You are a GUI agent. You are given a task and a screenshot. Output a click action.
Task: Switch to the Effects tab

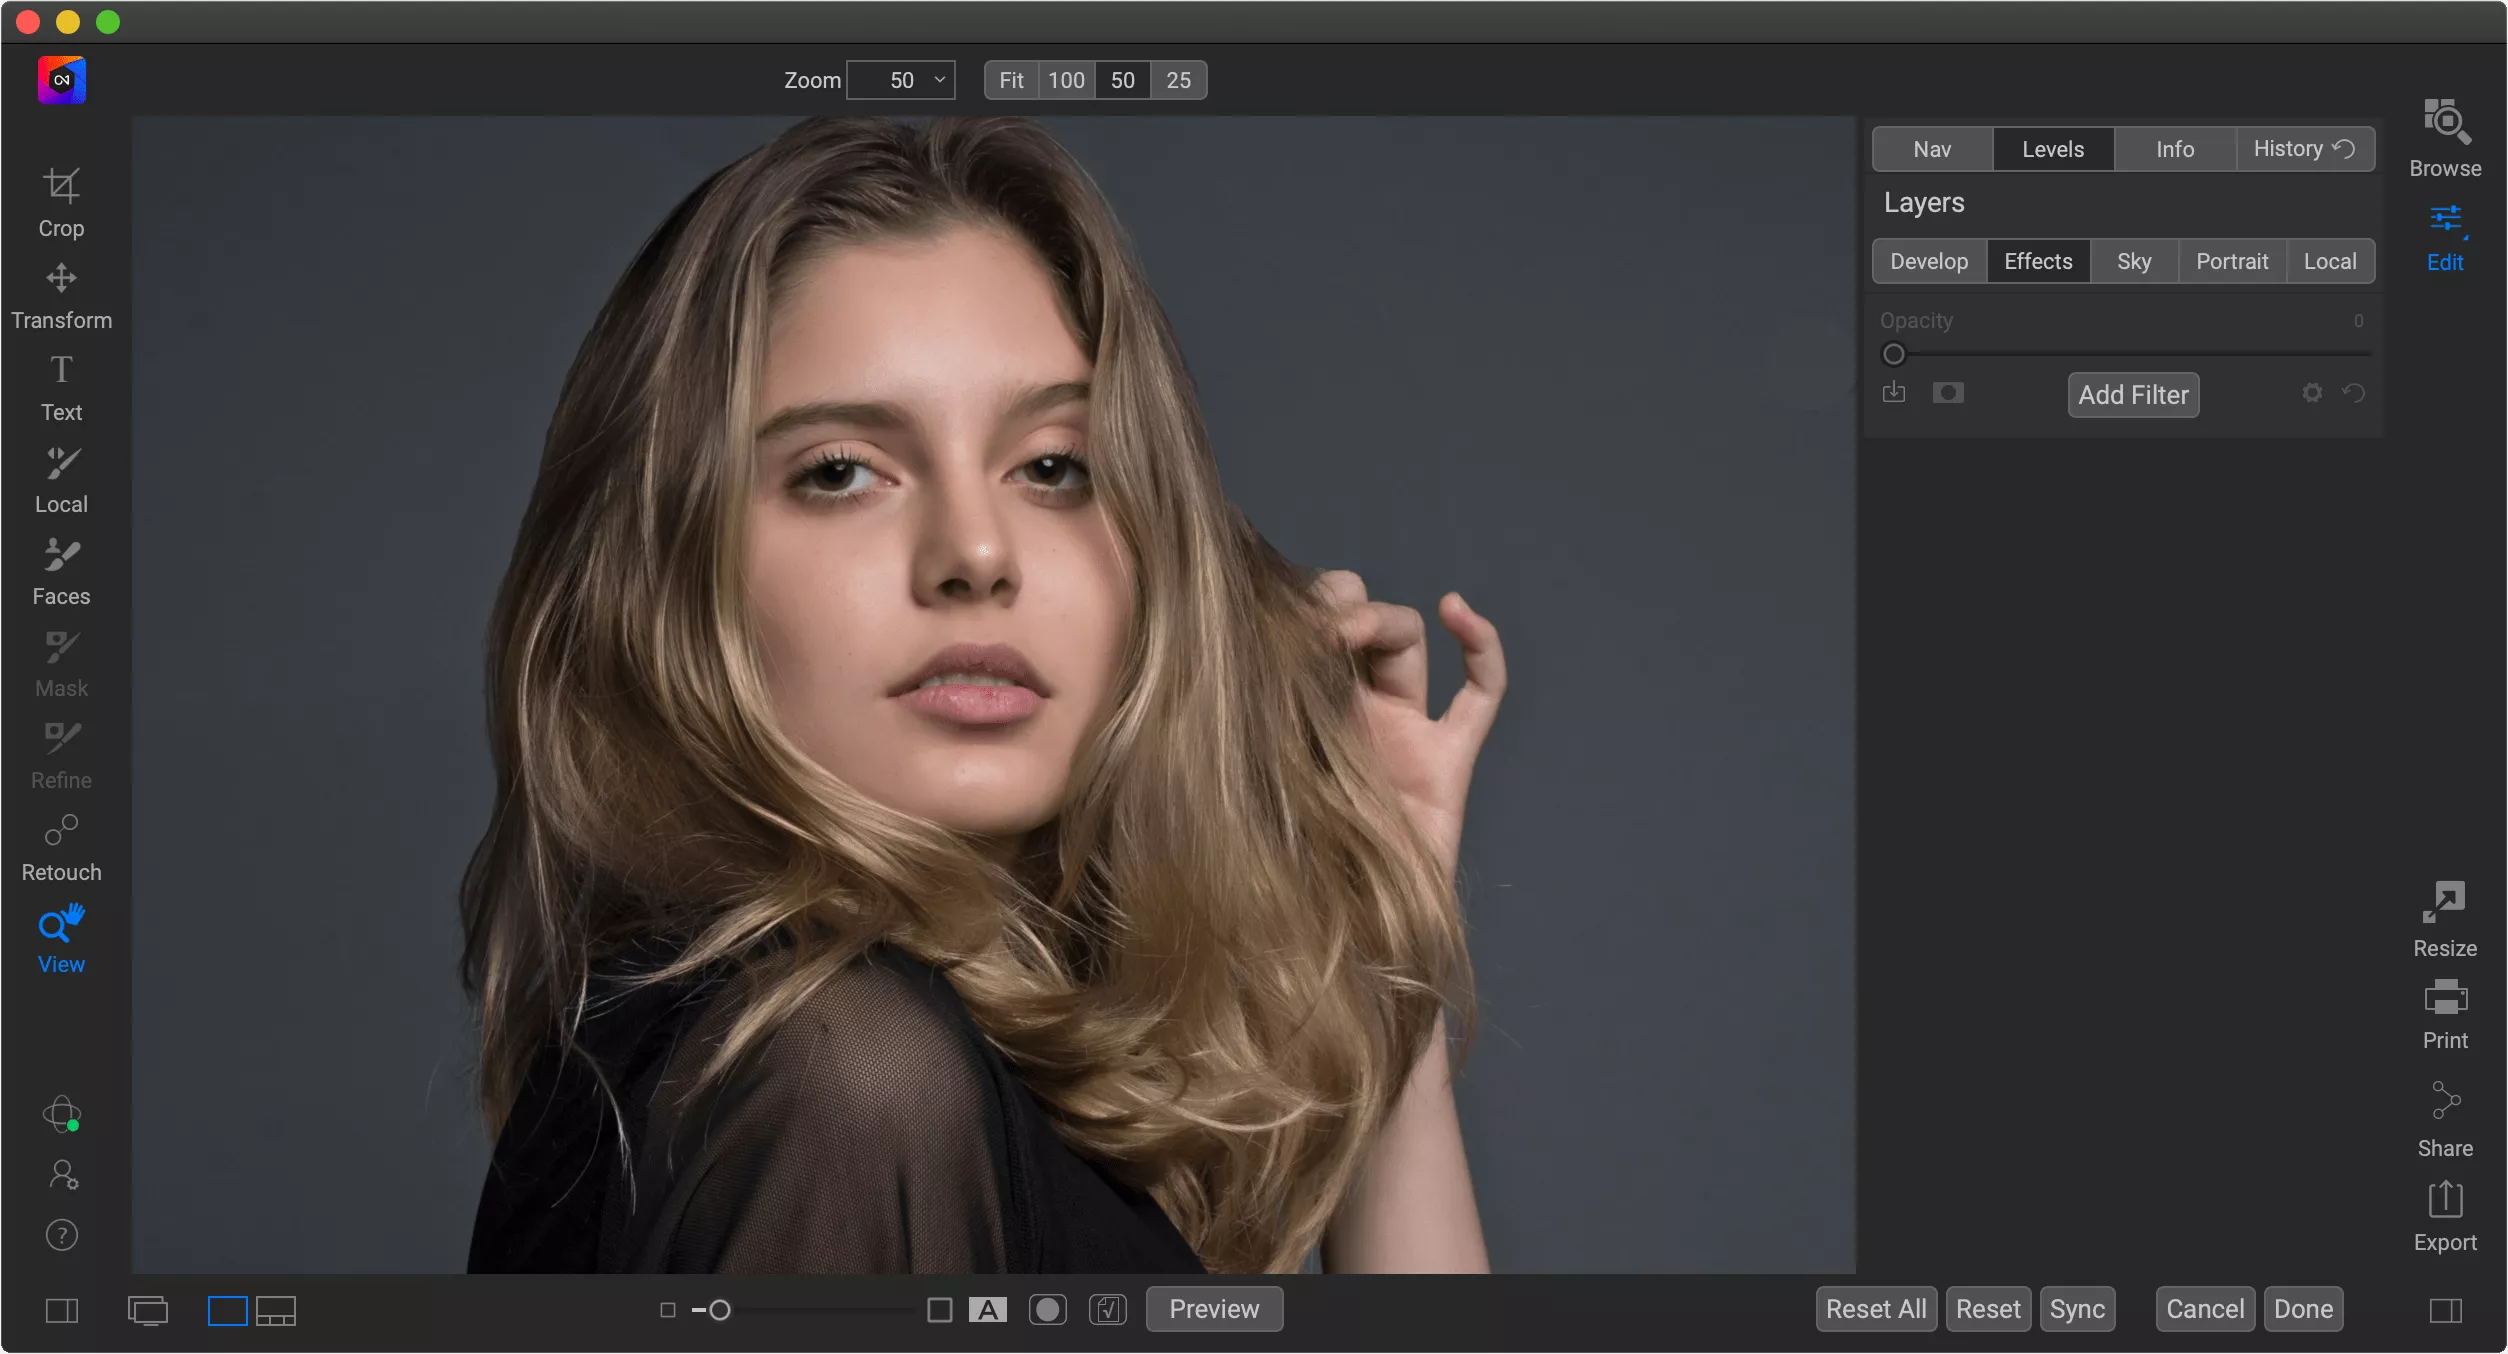pos(2037,261)
